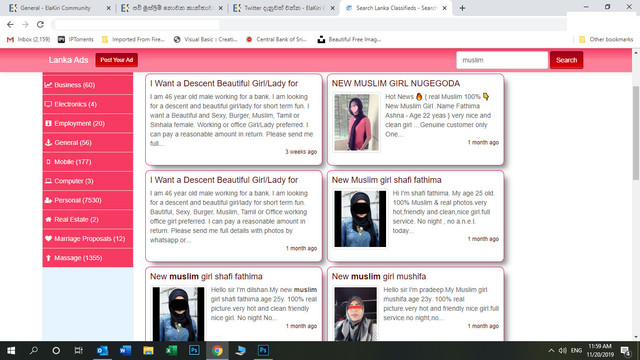The image size is (640, 360).
Task: Open Word from the taskbar
Action: (x=125, y=351)
